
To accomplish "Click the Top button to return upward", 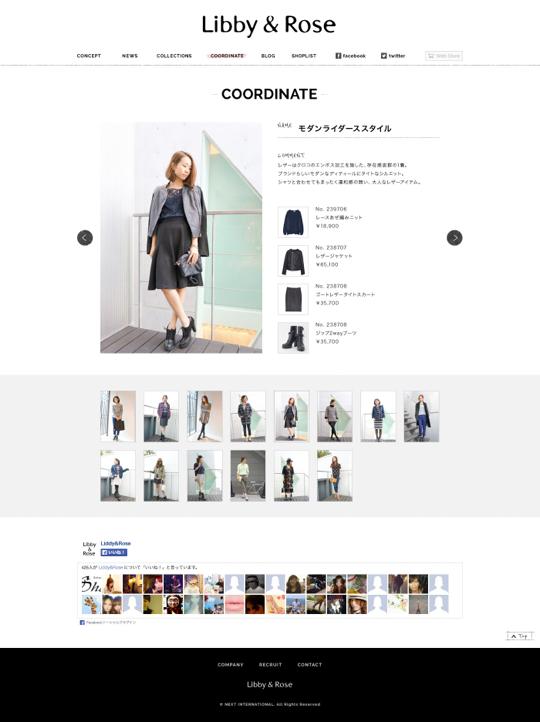I will [520, 636].
